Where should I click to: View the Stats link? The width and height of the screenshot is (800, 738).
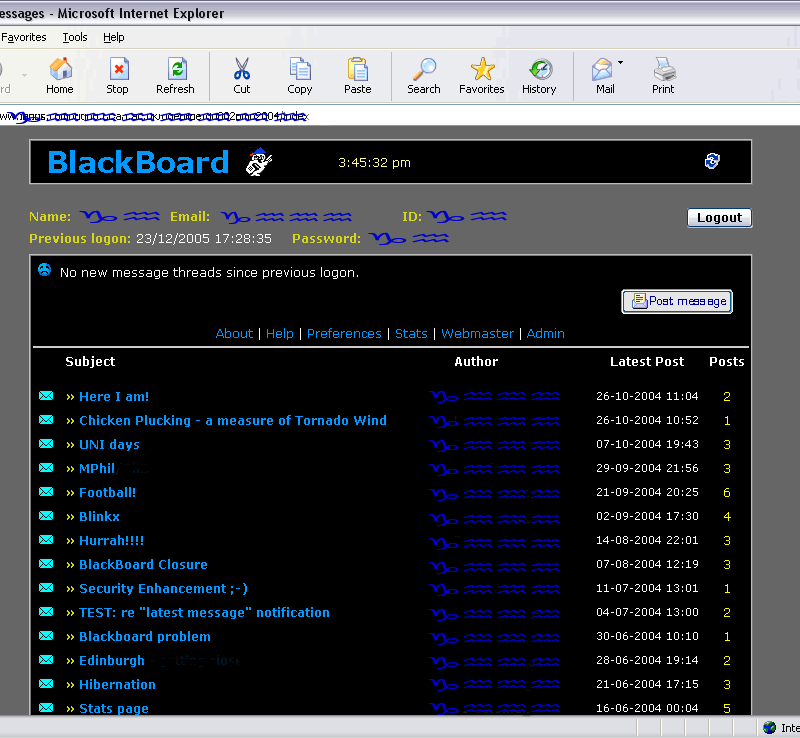point(411,334)
